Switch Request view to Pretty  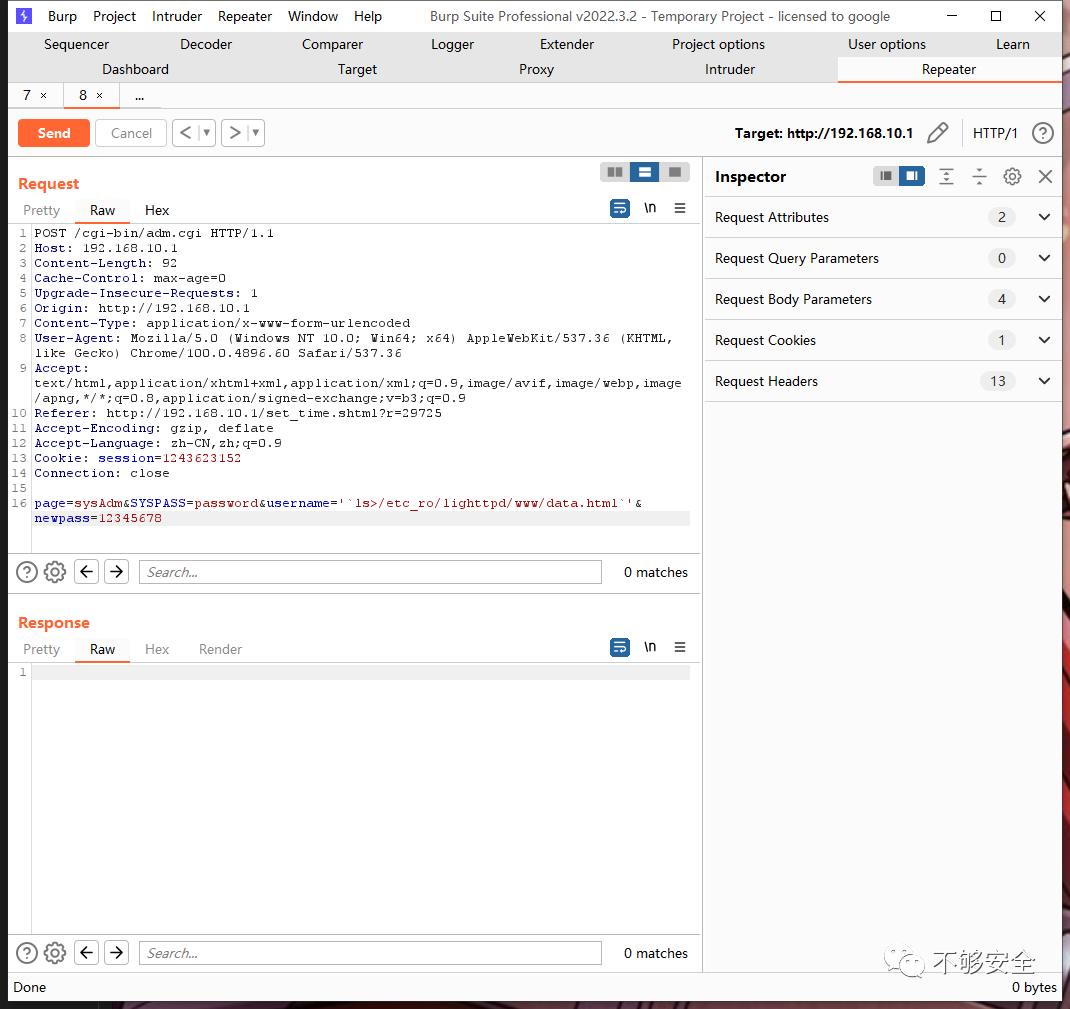(x=42, y=210)
